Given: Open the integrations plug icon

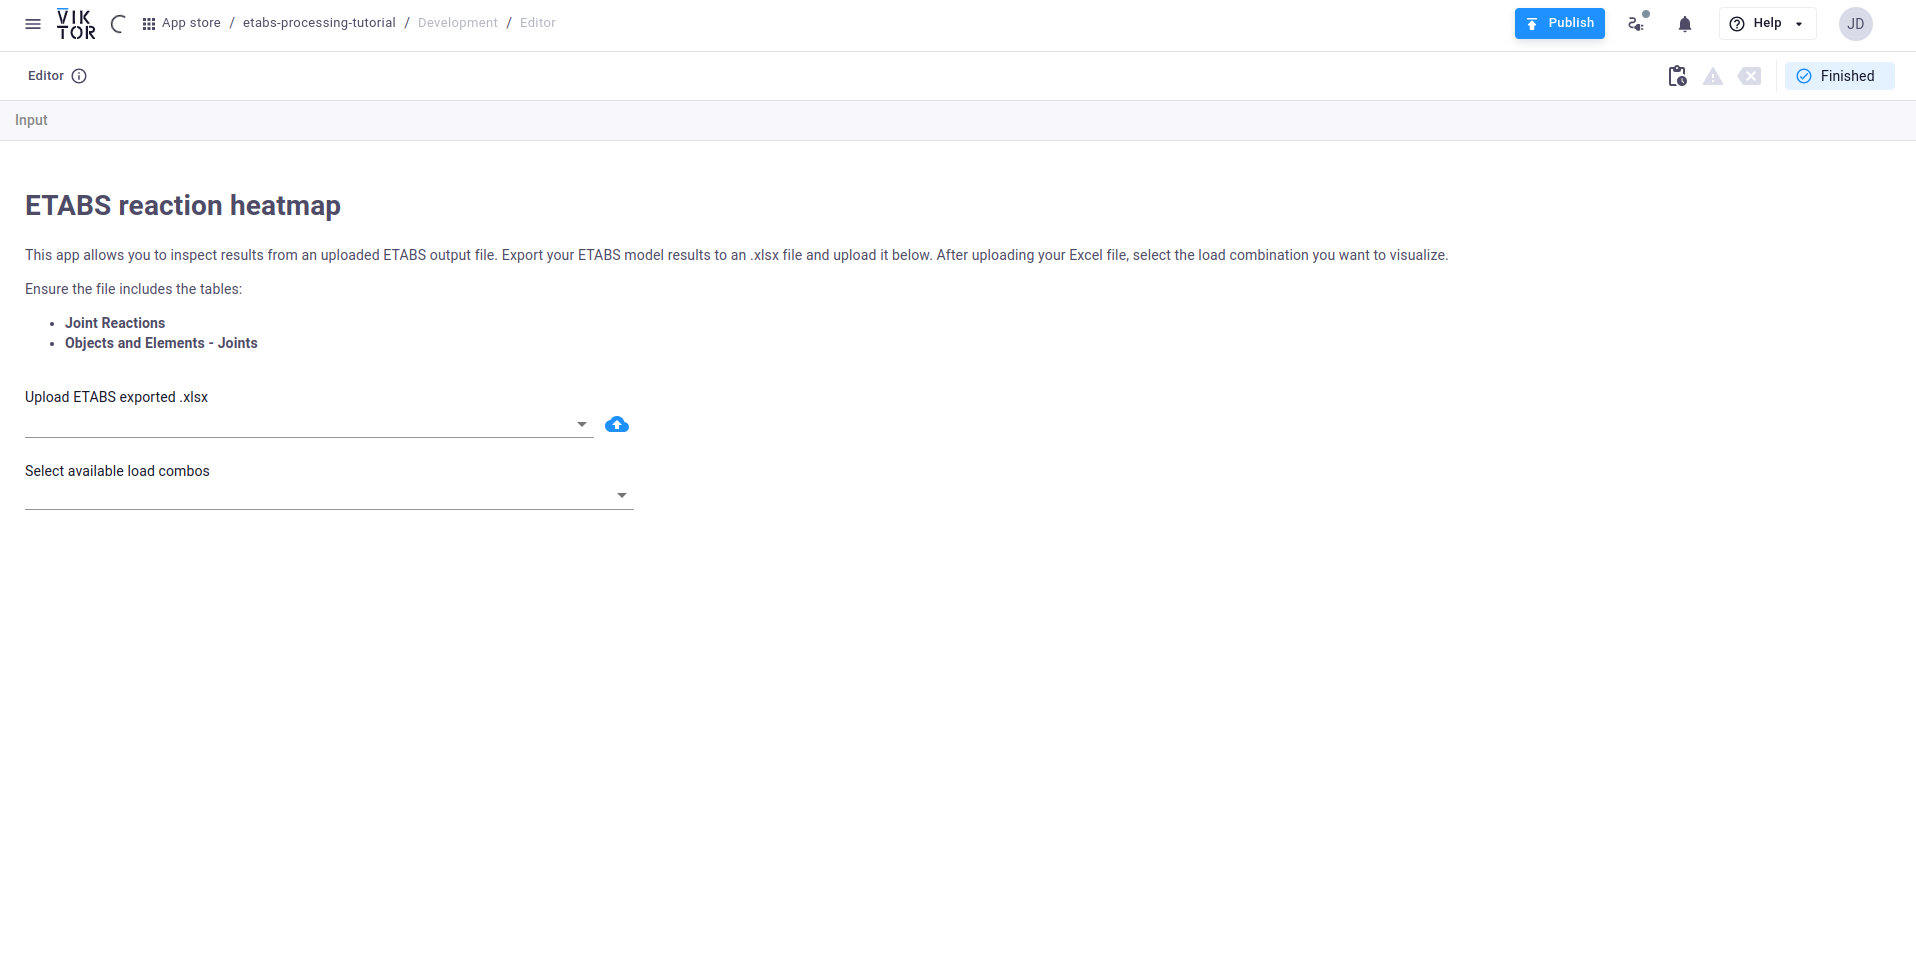Looking at the screenshot, I should coord(1637,24).
